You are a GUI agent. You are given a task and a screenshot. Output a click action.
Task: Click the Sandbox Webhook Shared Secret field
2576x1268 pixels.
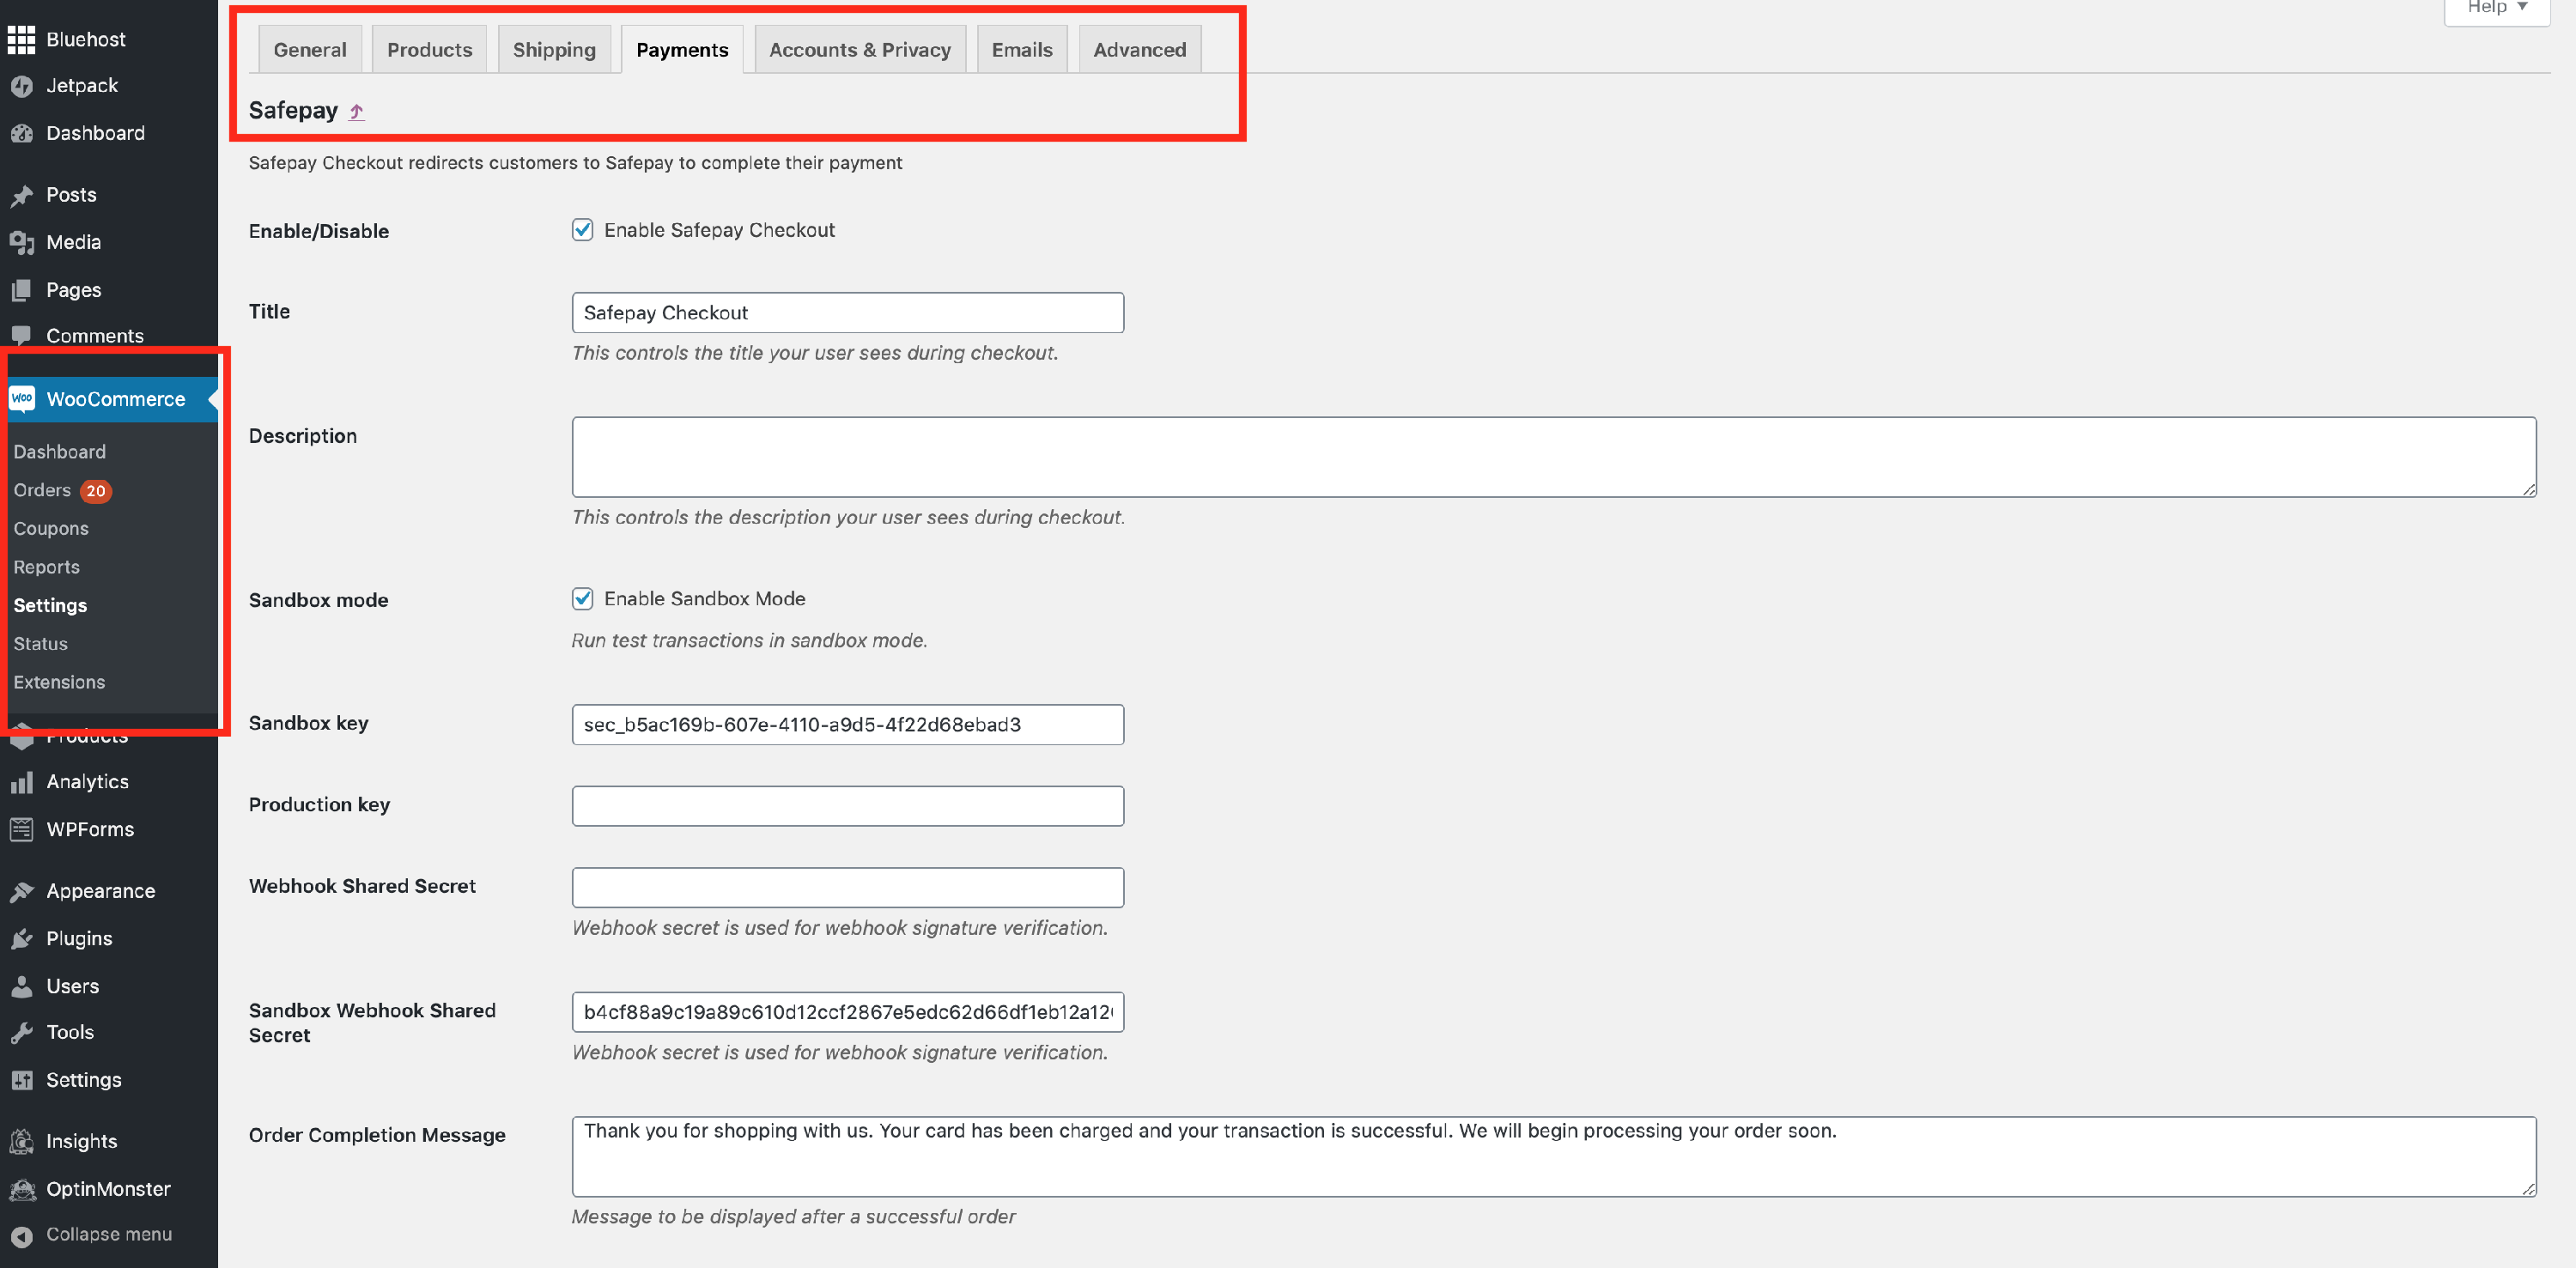[x=847, y=1012]
